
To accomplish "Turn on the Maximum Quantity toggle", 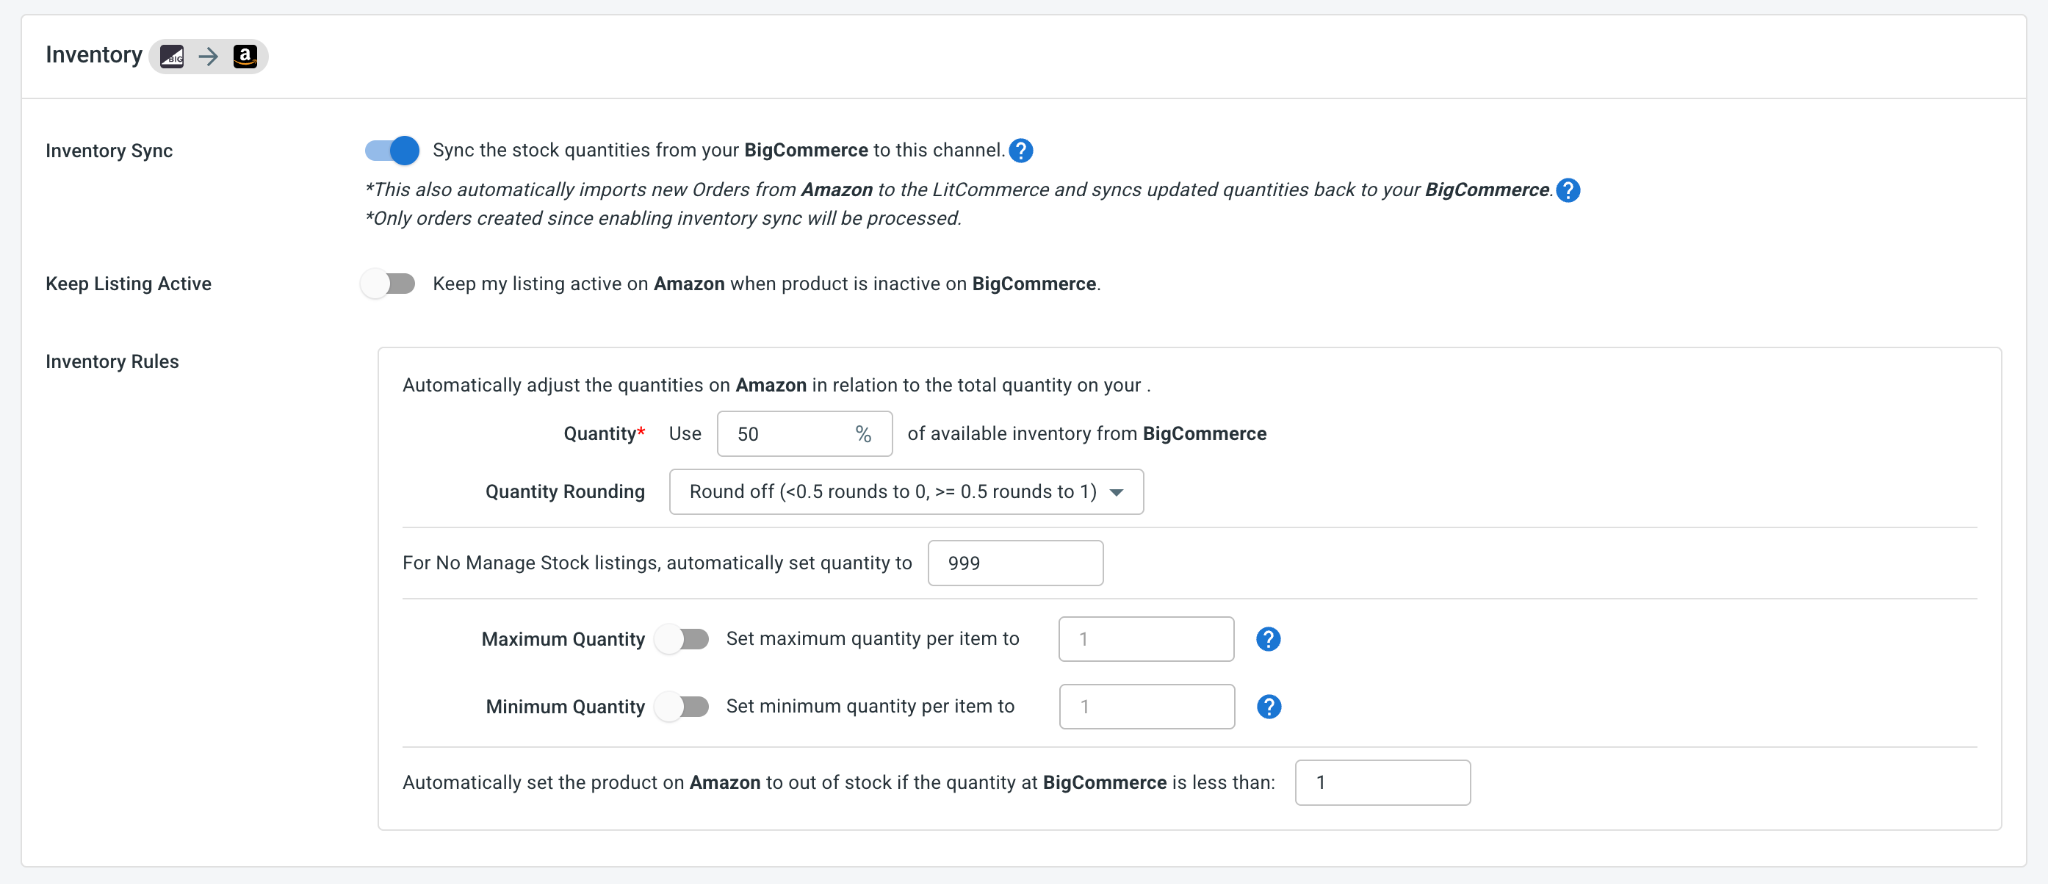I will [682, 639].
